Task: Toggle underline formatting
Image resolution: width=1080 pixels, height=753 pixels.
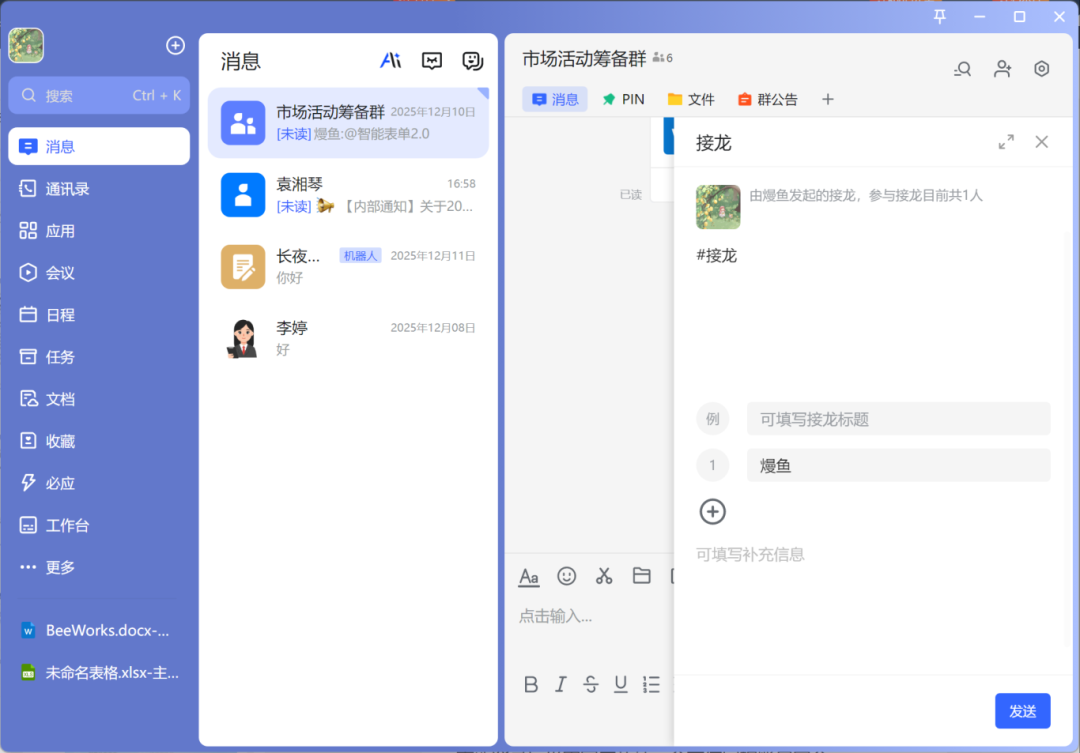Action: pyautogui.click(x=621, y=684)
